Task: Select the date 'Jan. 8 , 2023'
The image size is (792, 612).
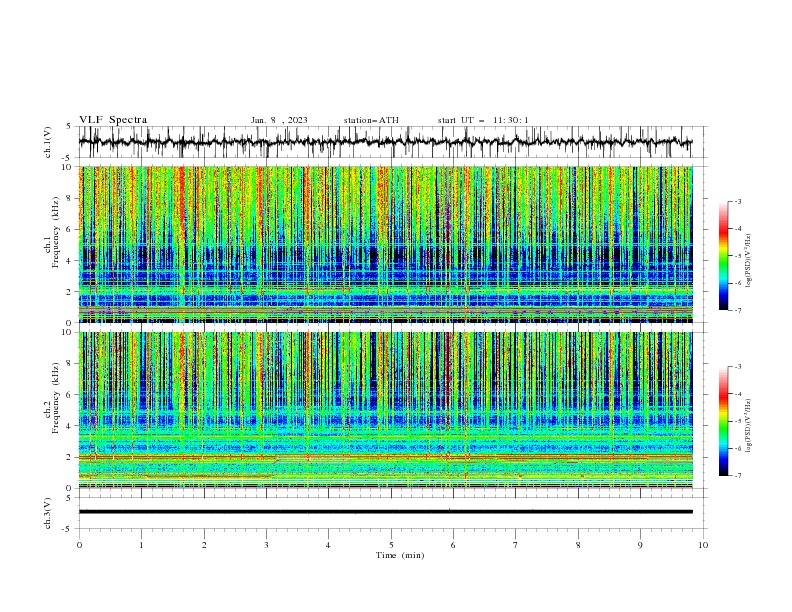Action: point(279,120)
